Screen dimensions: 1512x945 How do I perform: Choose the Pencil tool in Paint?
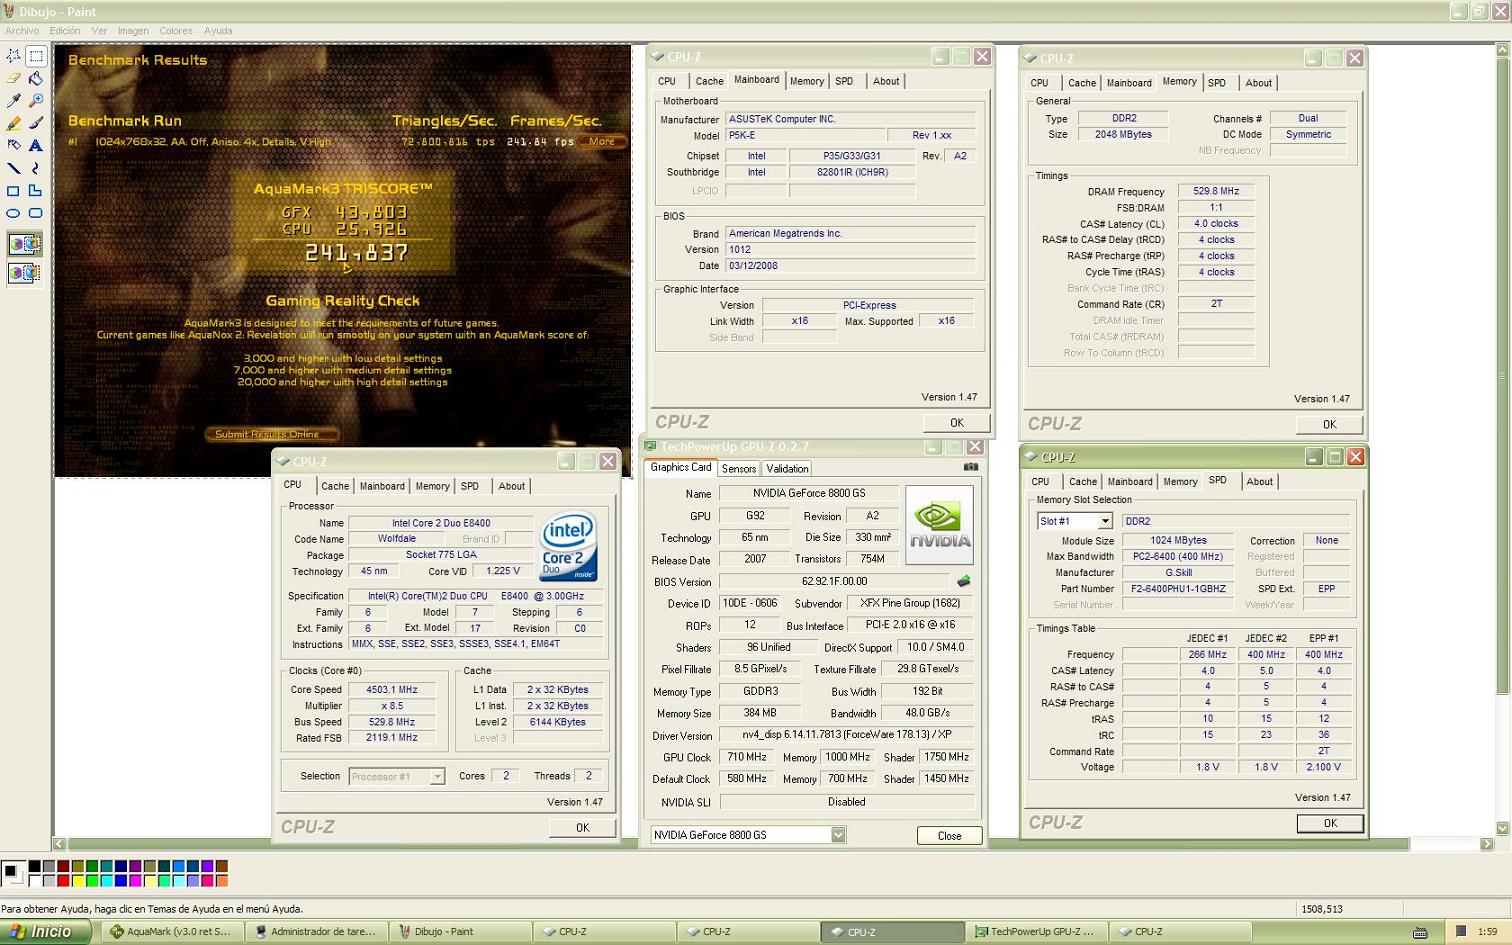coord(13,123)
